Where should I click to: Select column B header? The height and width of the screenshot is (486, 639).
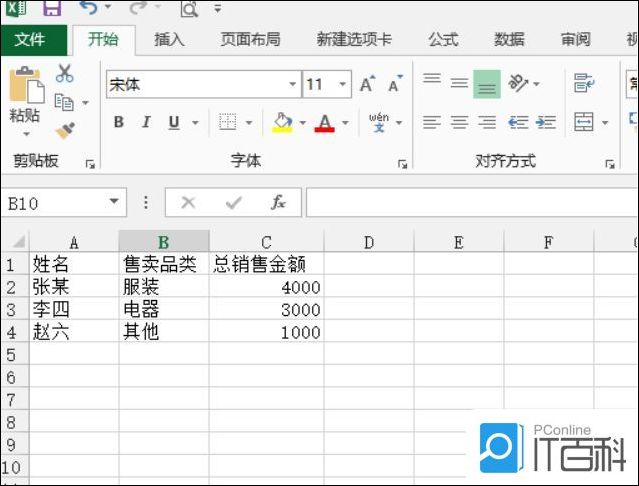coord(164,242)
